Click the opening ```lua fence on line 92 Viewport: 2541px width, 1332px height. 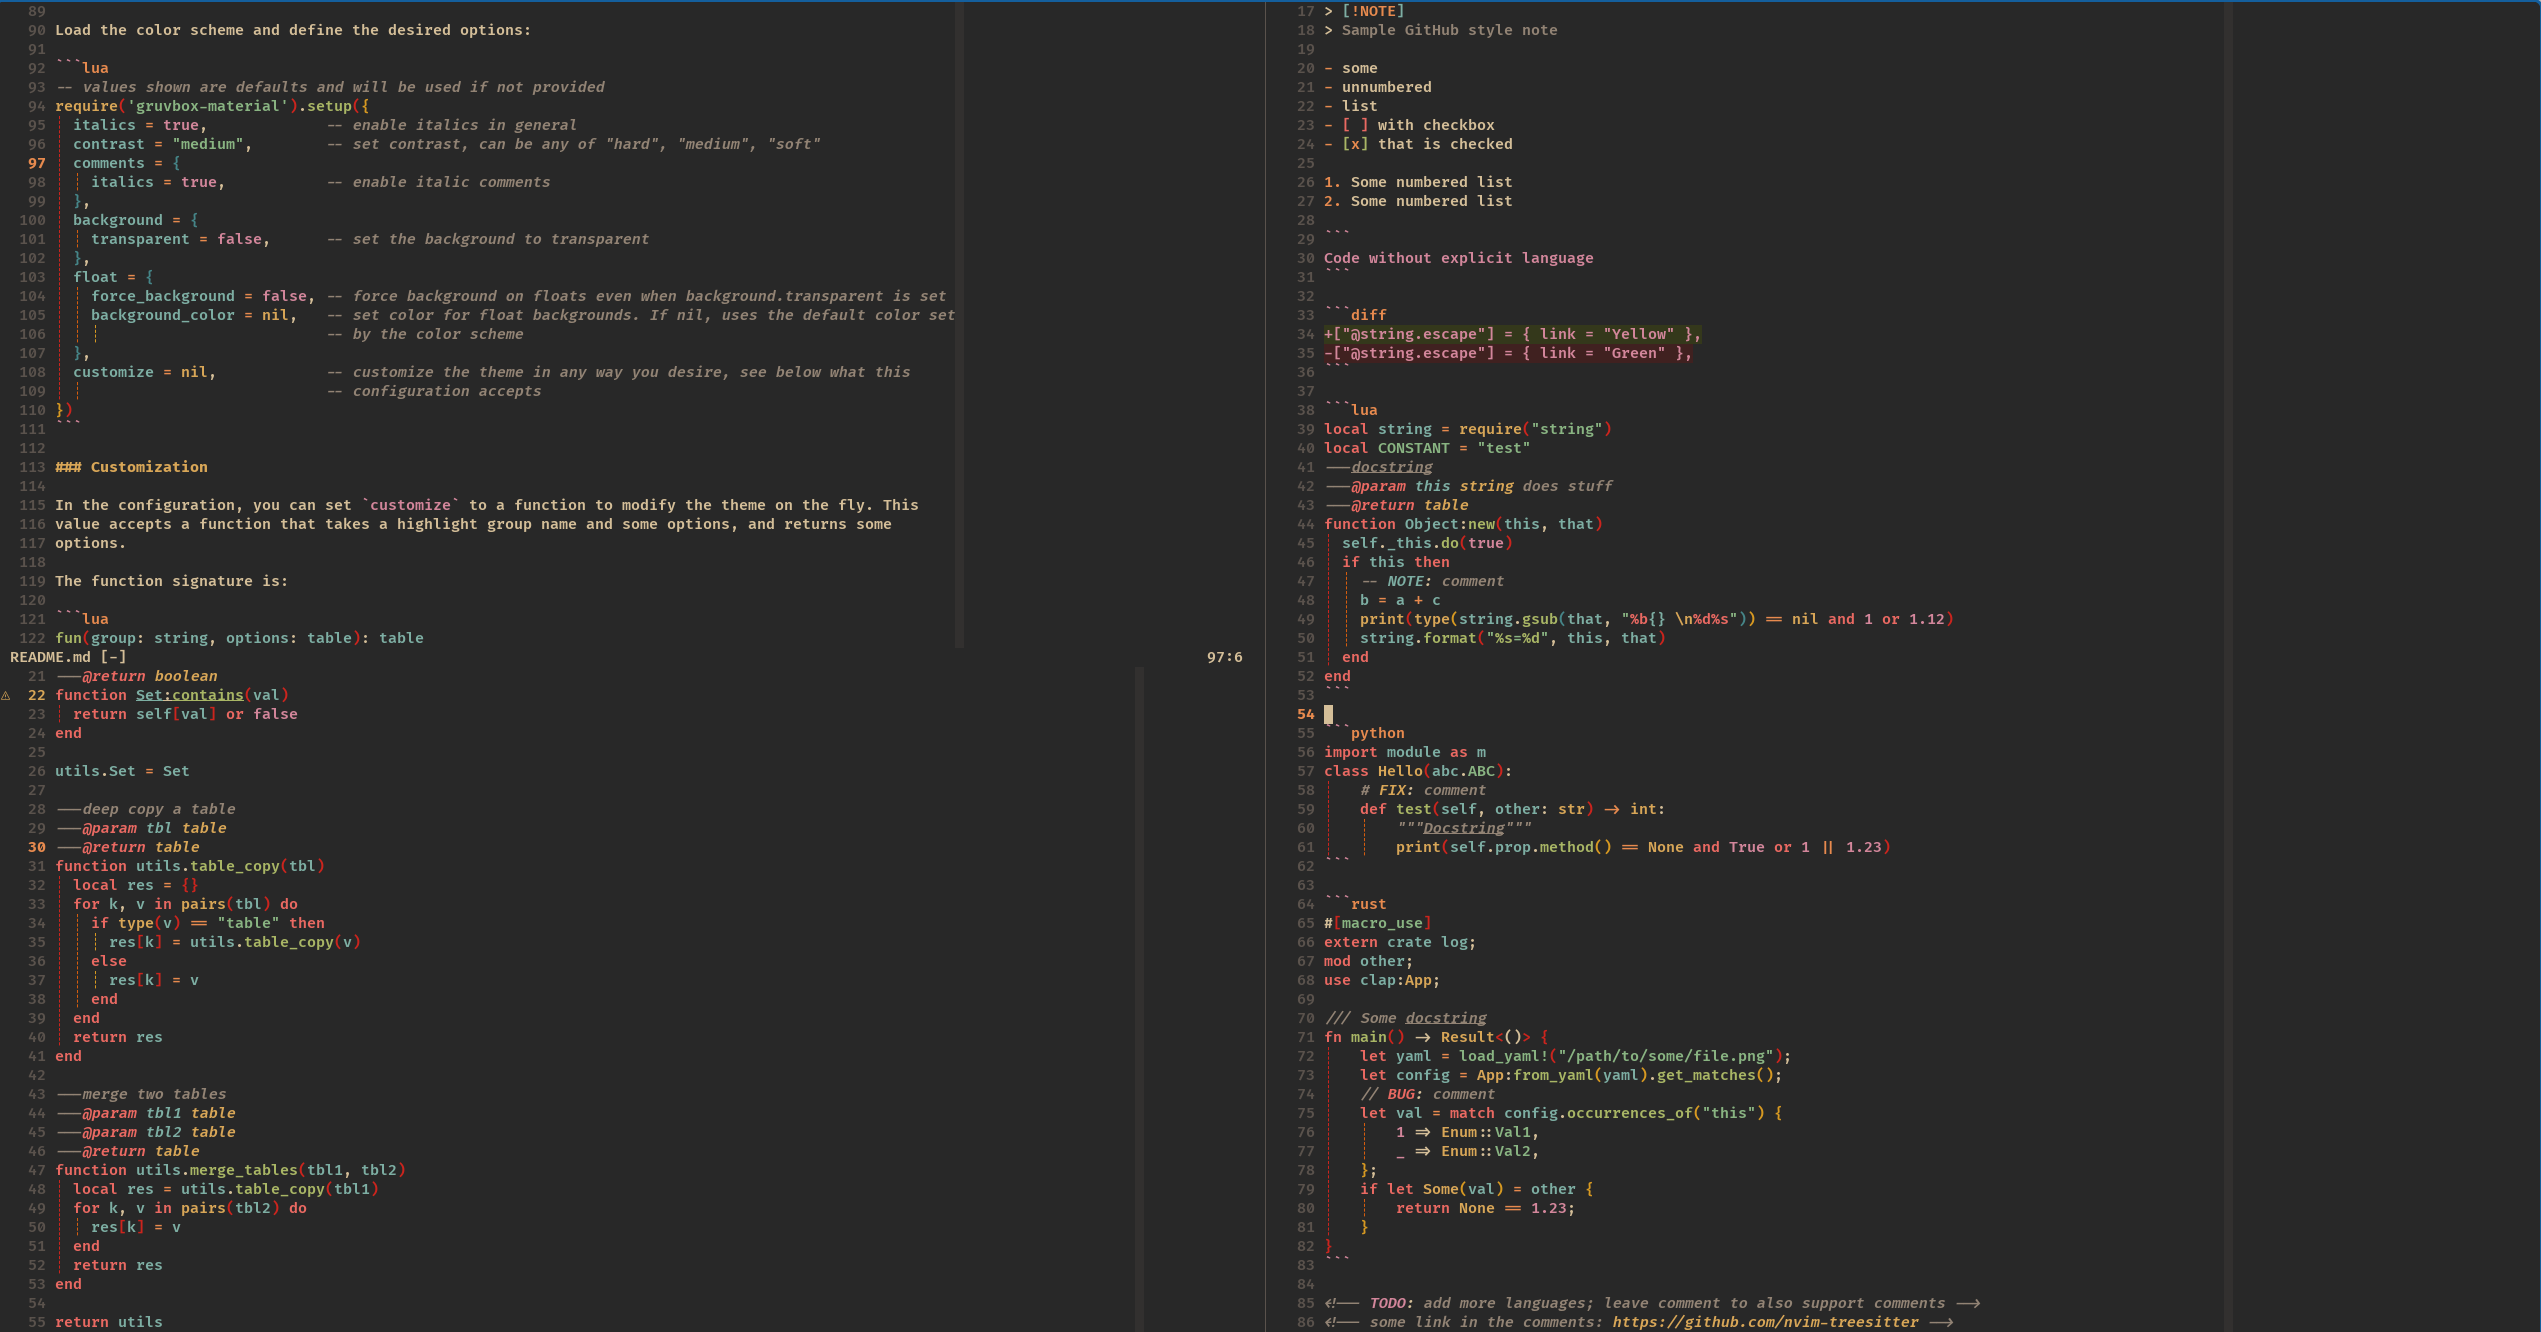click(82, 68)
